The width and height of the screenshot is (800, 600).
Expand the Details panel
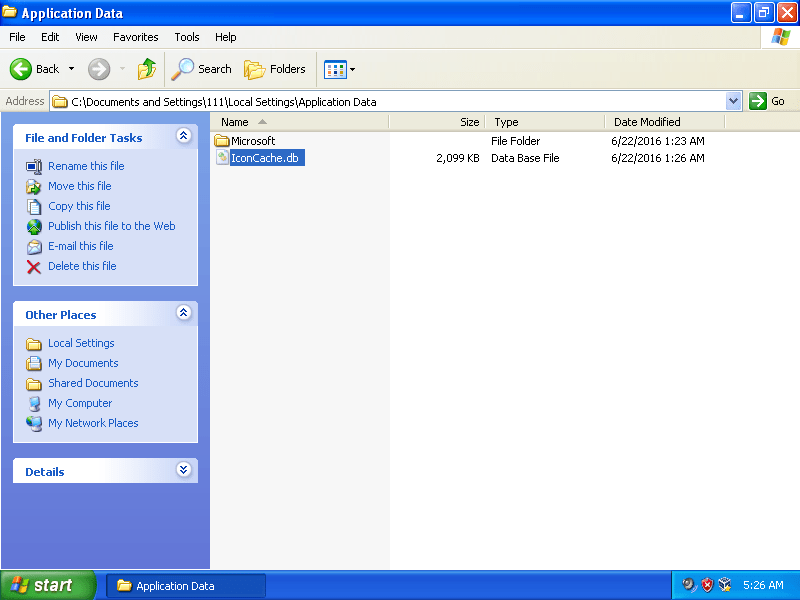click(x=183, y=470)
